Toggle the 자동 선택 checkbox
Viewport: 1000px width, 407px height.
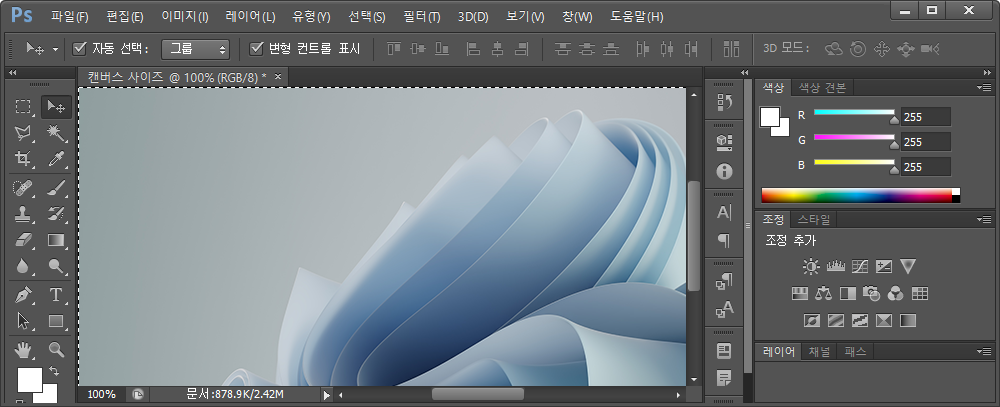(x=80, y=48)
